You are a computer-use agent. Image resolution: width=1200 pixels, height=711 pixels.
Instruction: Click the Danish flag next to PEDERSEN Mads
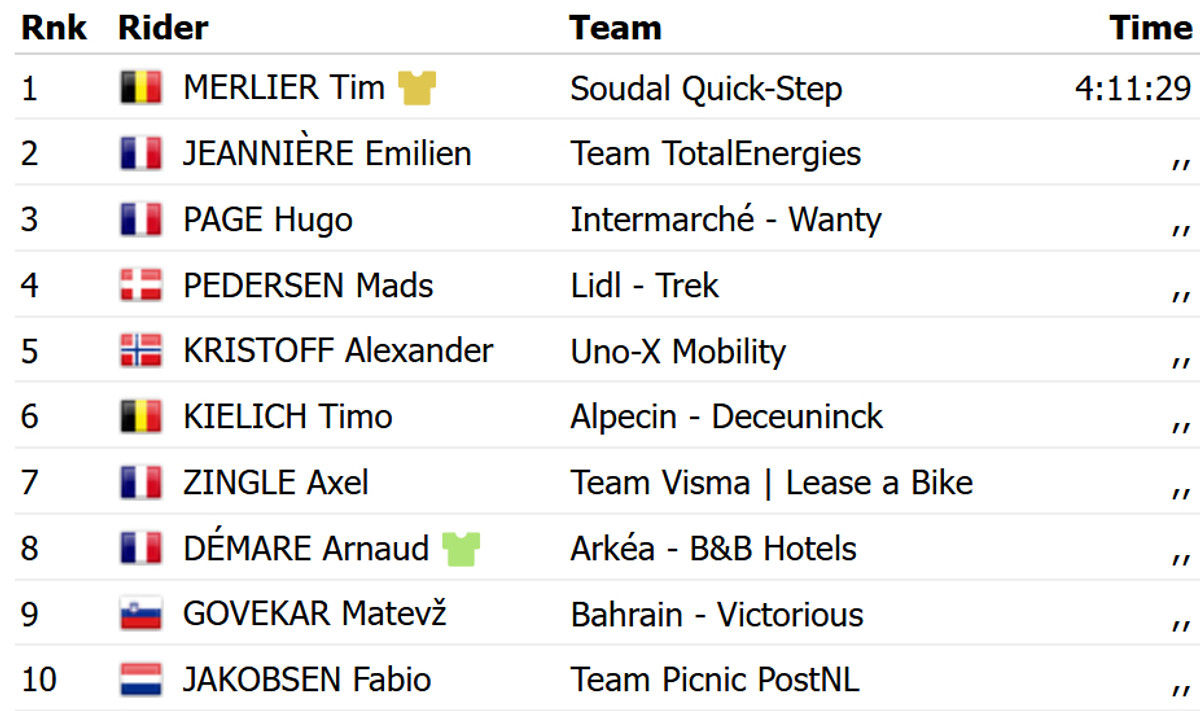pos(141,286)
